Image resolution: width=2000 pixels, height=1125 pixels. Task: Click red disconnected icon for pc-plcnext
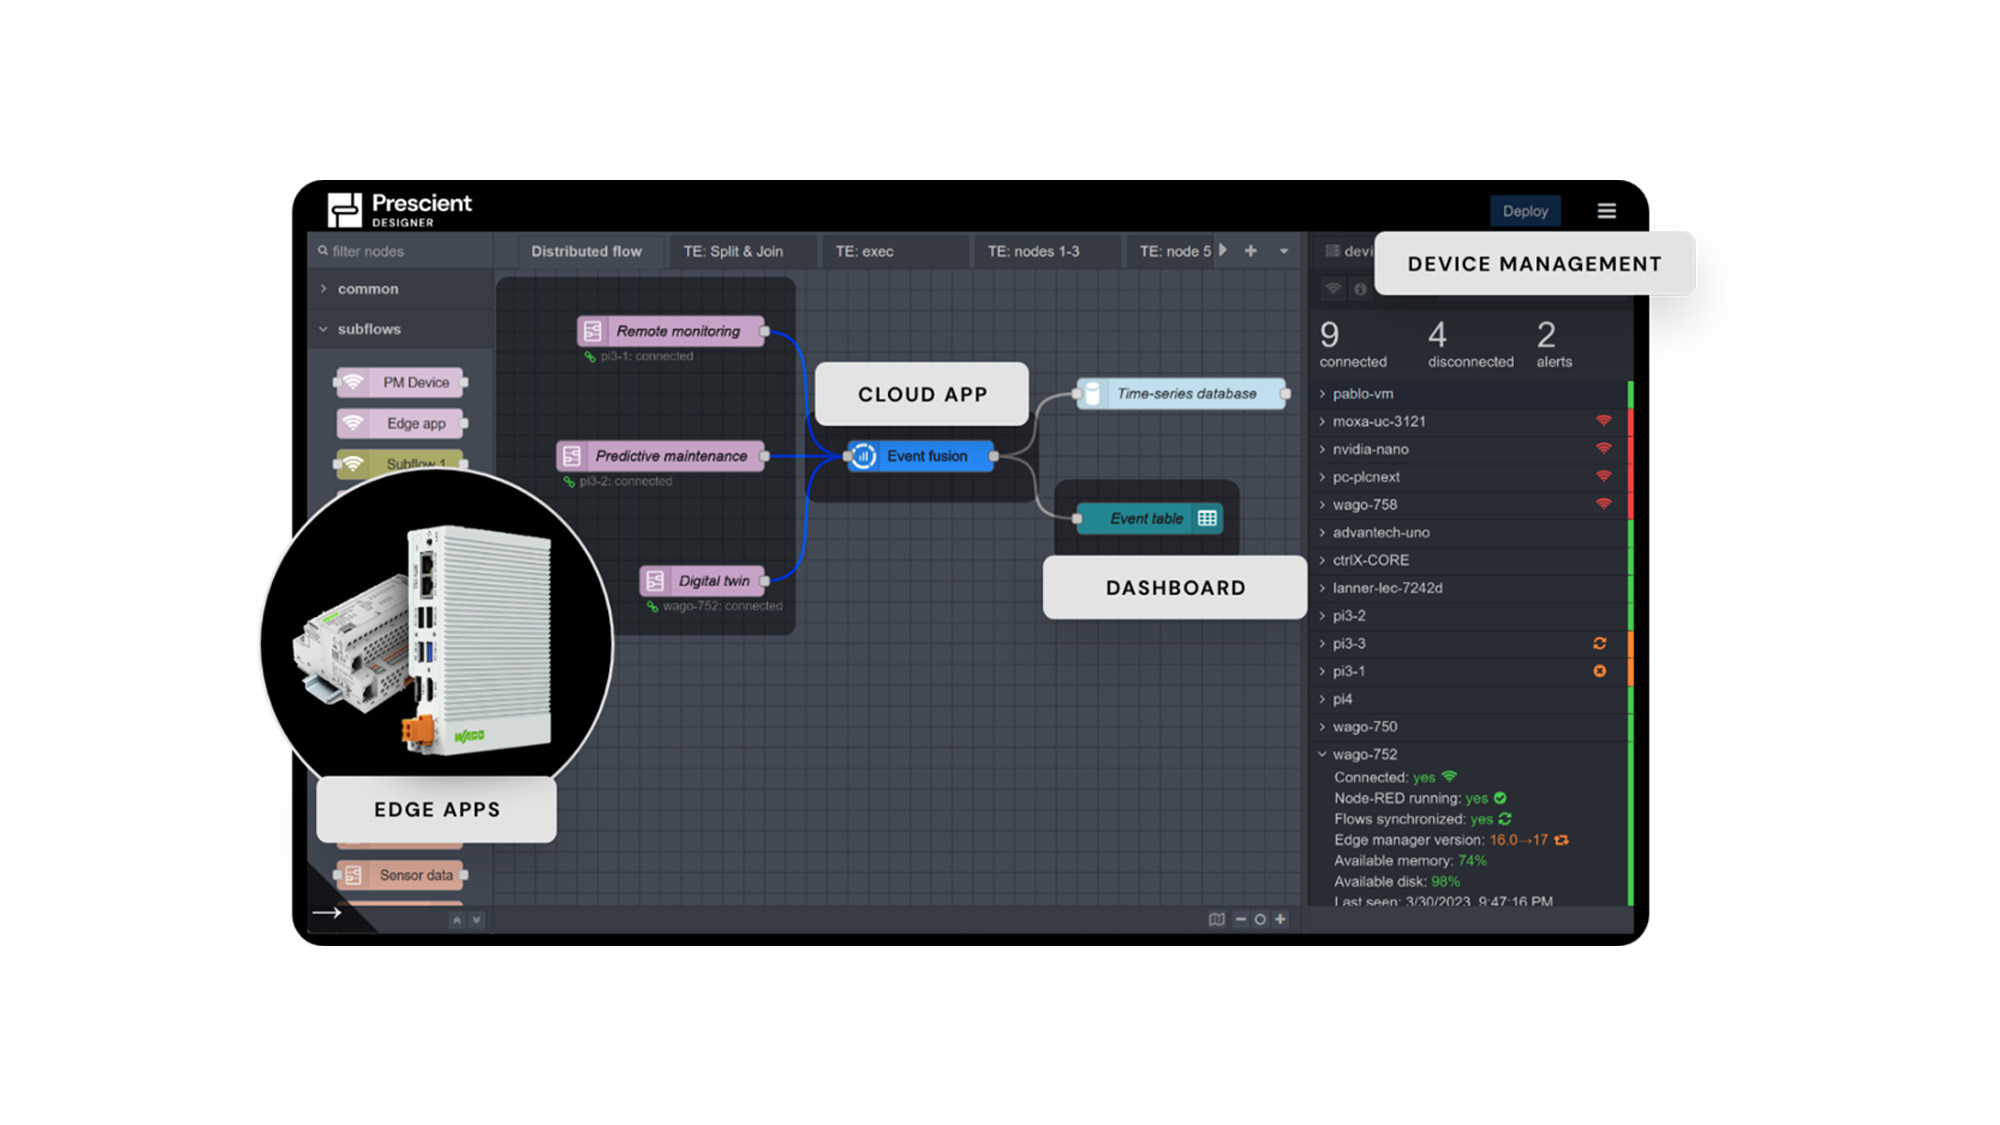click(x=1603, y=476)
